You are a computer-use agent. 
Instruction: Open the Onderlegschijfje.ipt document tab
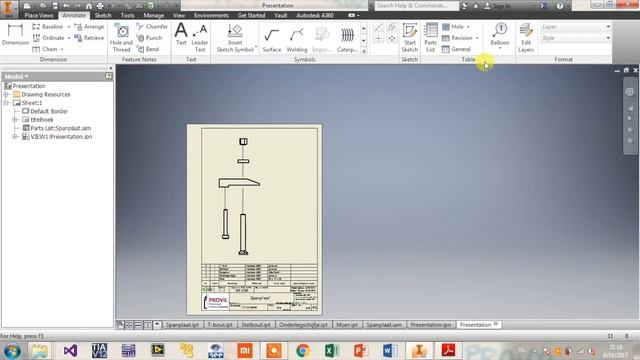(303, 325)
